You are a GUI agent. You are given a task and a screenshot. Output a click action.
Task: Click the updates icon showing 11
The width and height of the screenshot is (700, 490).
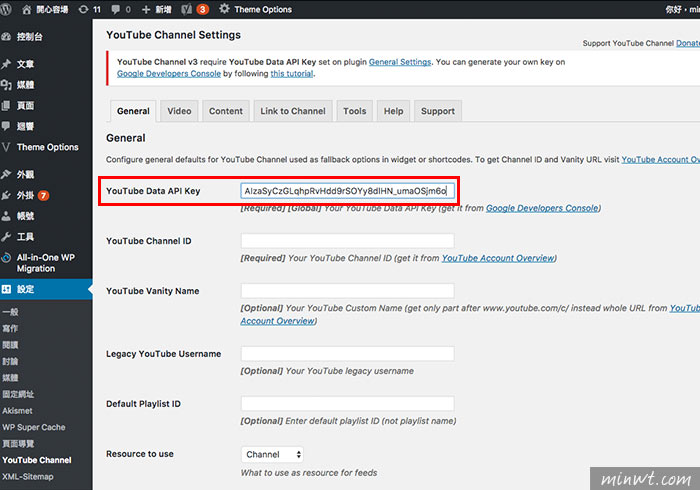83,9
